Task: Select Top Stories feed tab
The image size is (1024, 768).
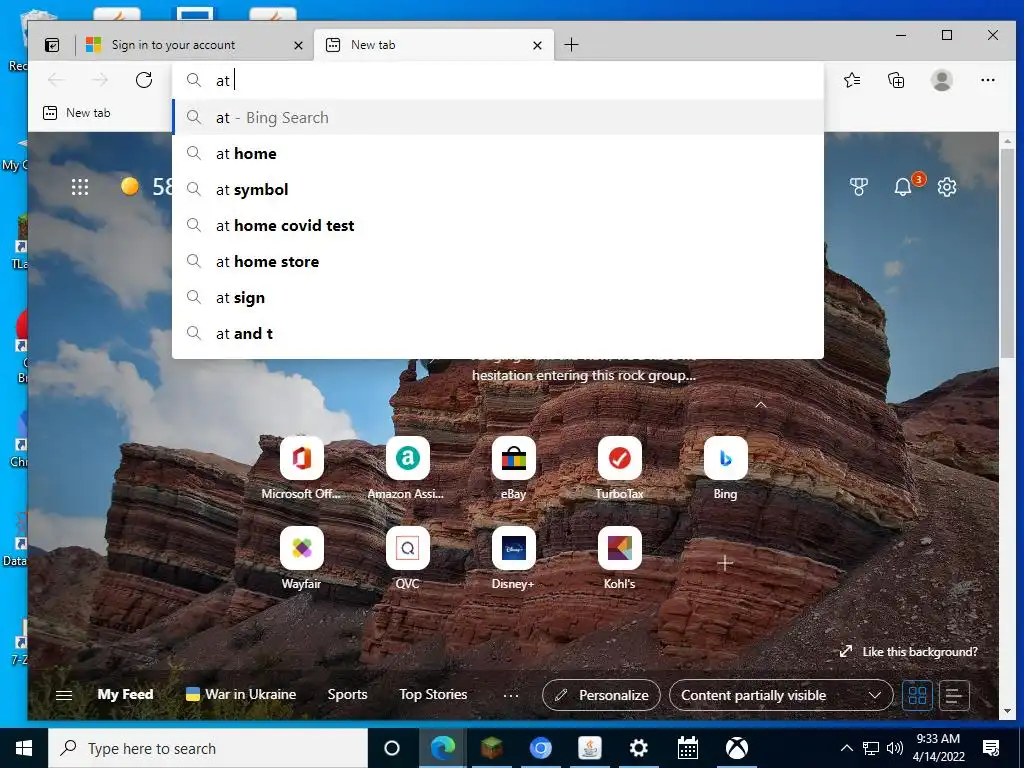Action: (x=433, y=694)
